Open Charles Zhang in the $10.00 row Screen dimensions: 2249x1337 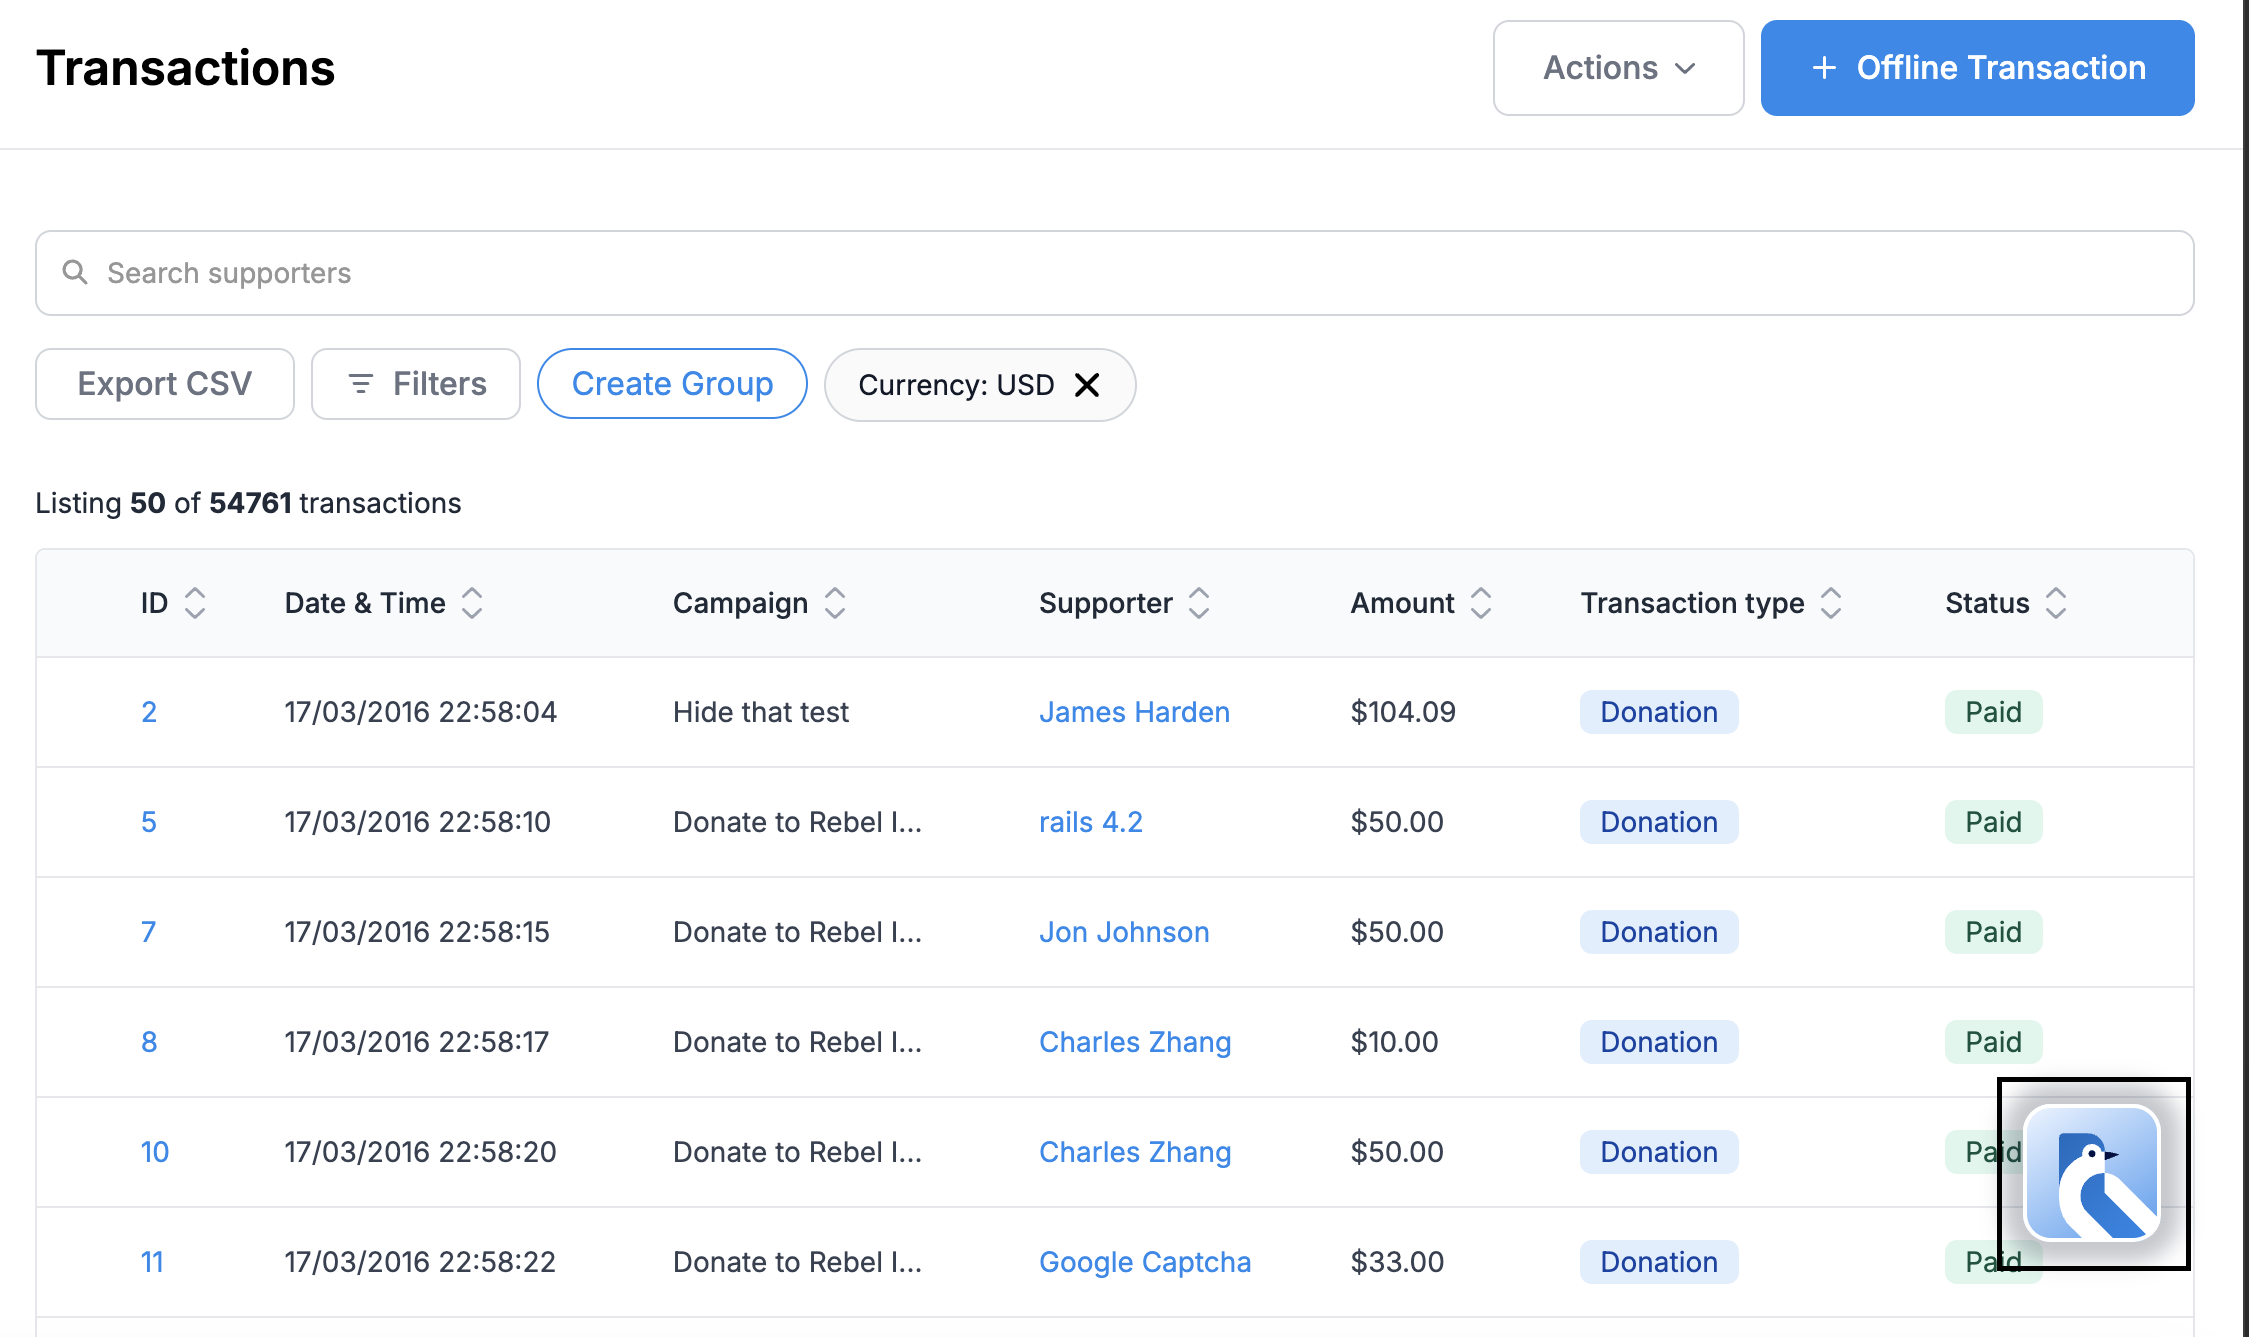click(x=1135, y=1042)
